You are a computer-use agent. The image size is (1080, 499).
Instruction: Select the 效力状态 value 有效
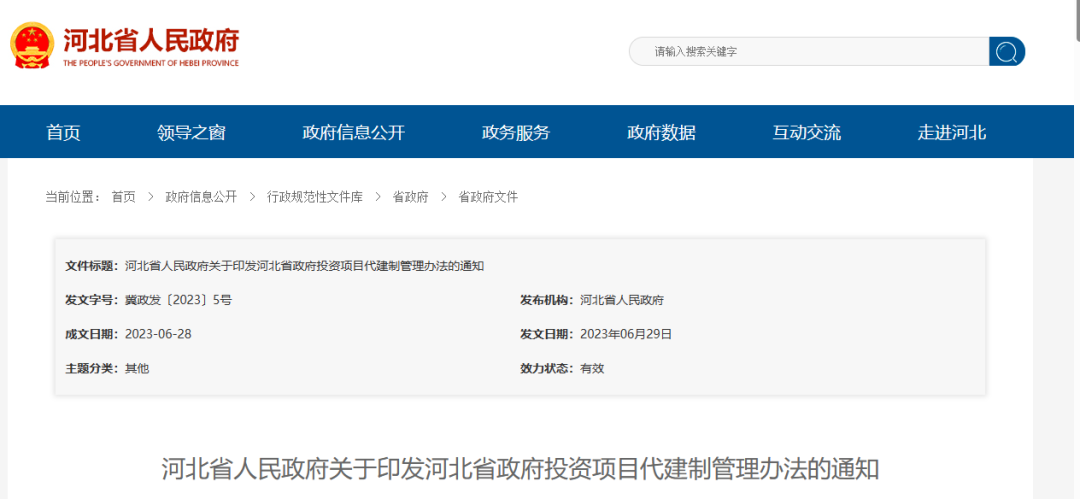click(x=592, y=368)
